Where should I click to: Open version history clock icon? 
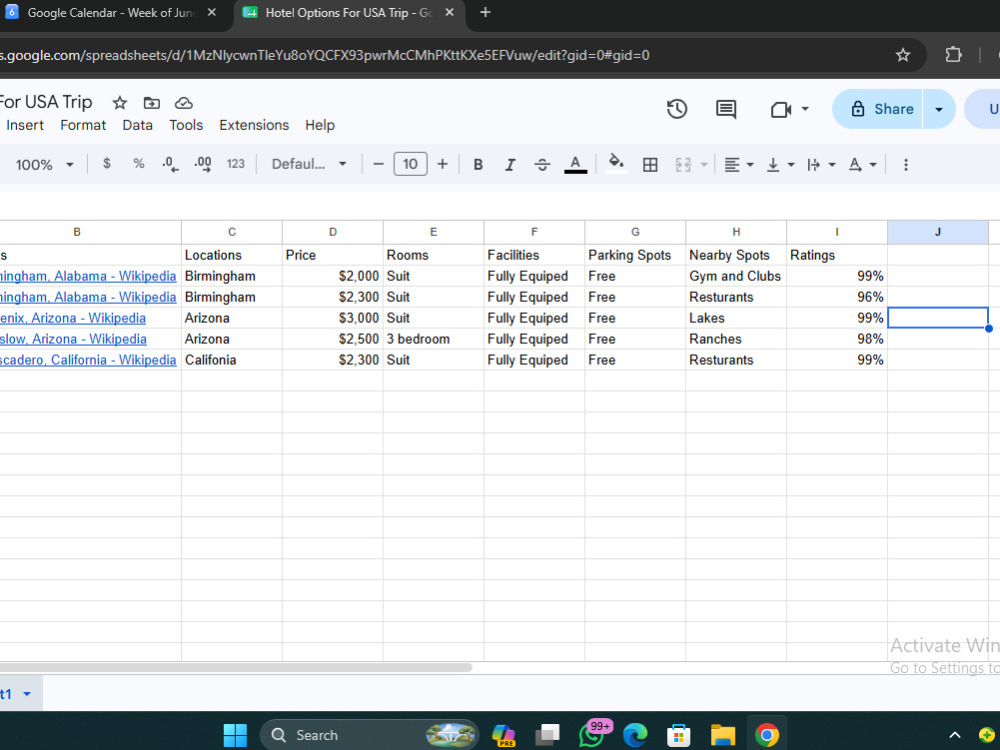(677, 109)
